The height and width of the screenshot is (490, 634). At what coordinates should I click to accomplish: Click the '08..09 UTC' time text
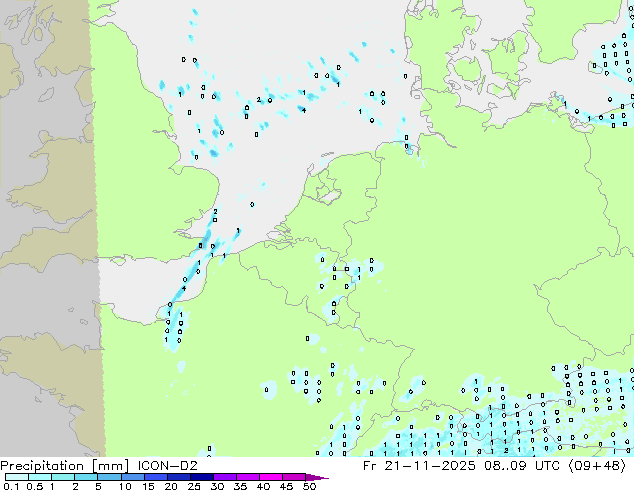(x=522, y=466)
